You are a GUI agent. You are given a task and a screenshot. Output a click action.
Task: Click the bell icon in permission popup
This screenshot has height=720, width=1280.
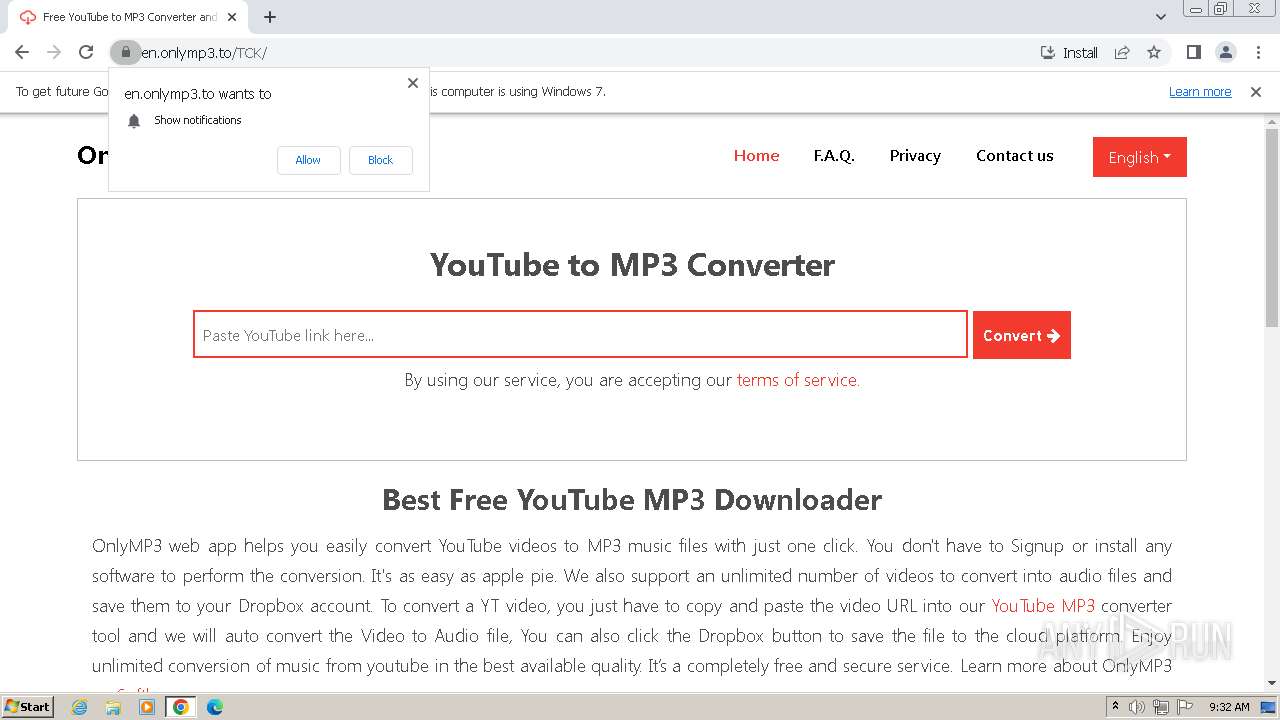click(134, 120)
